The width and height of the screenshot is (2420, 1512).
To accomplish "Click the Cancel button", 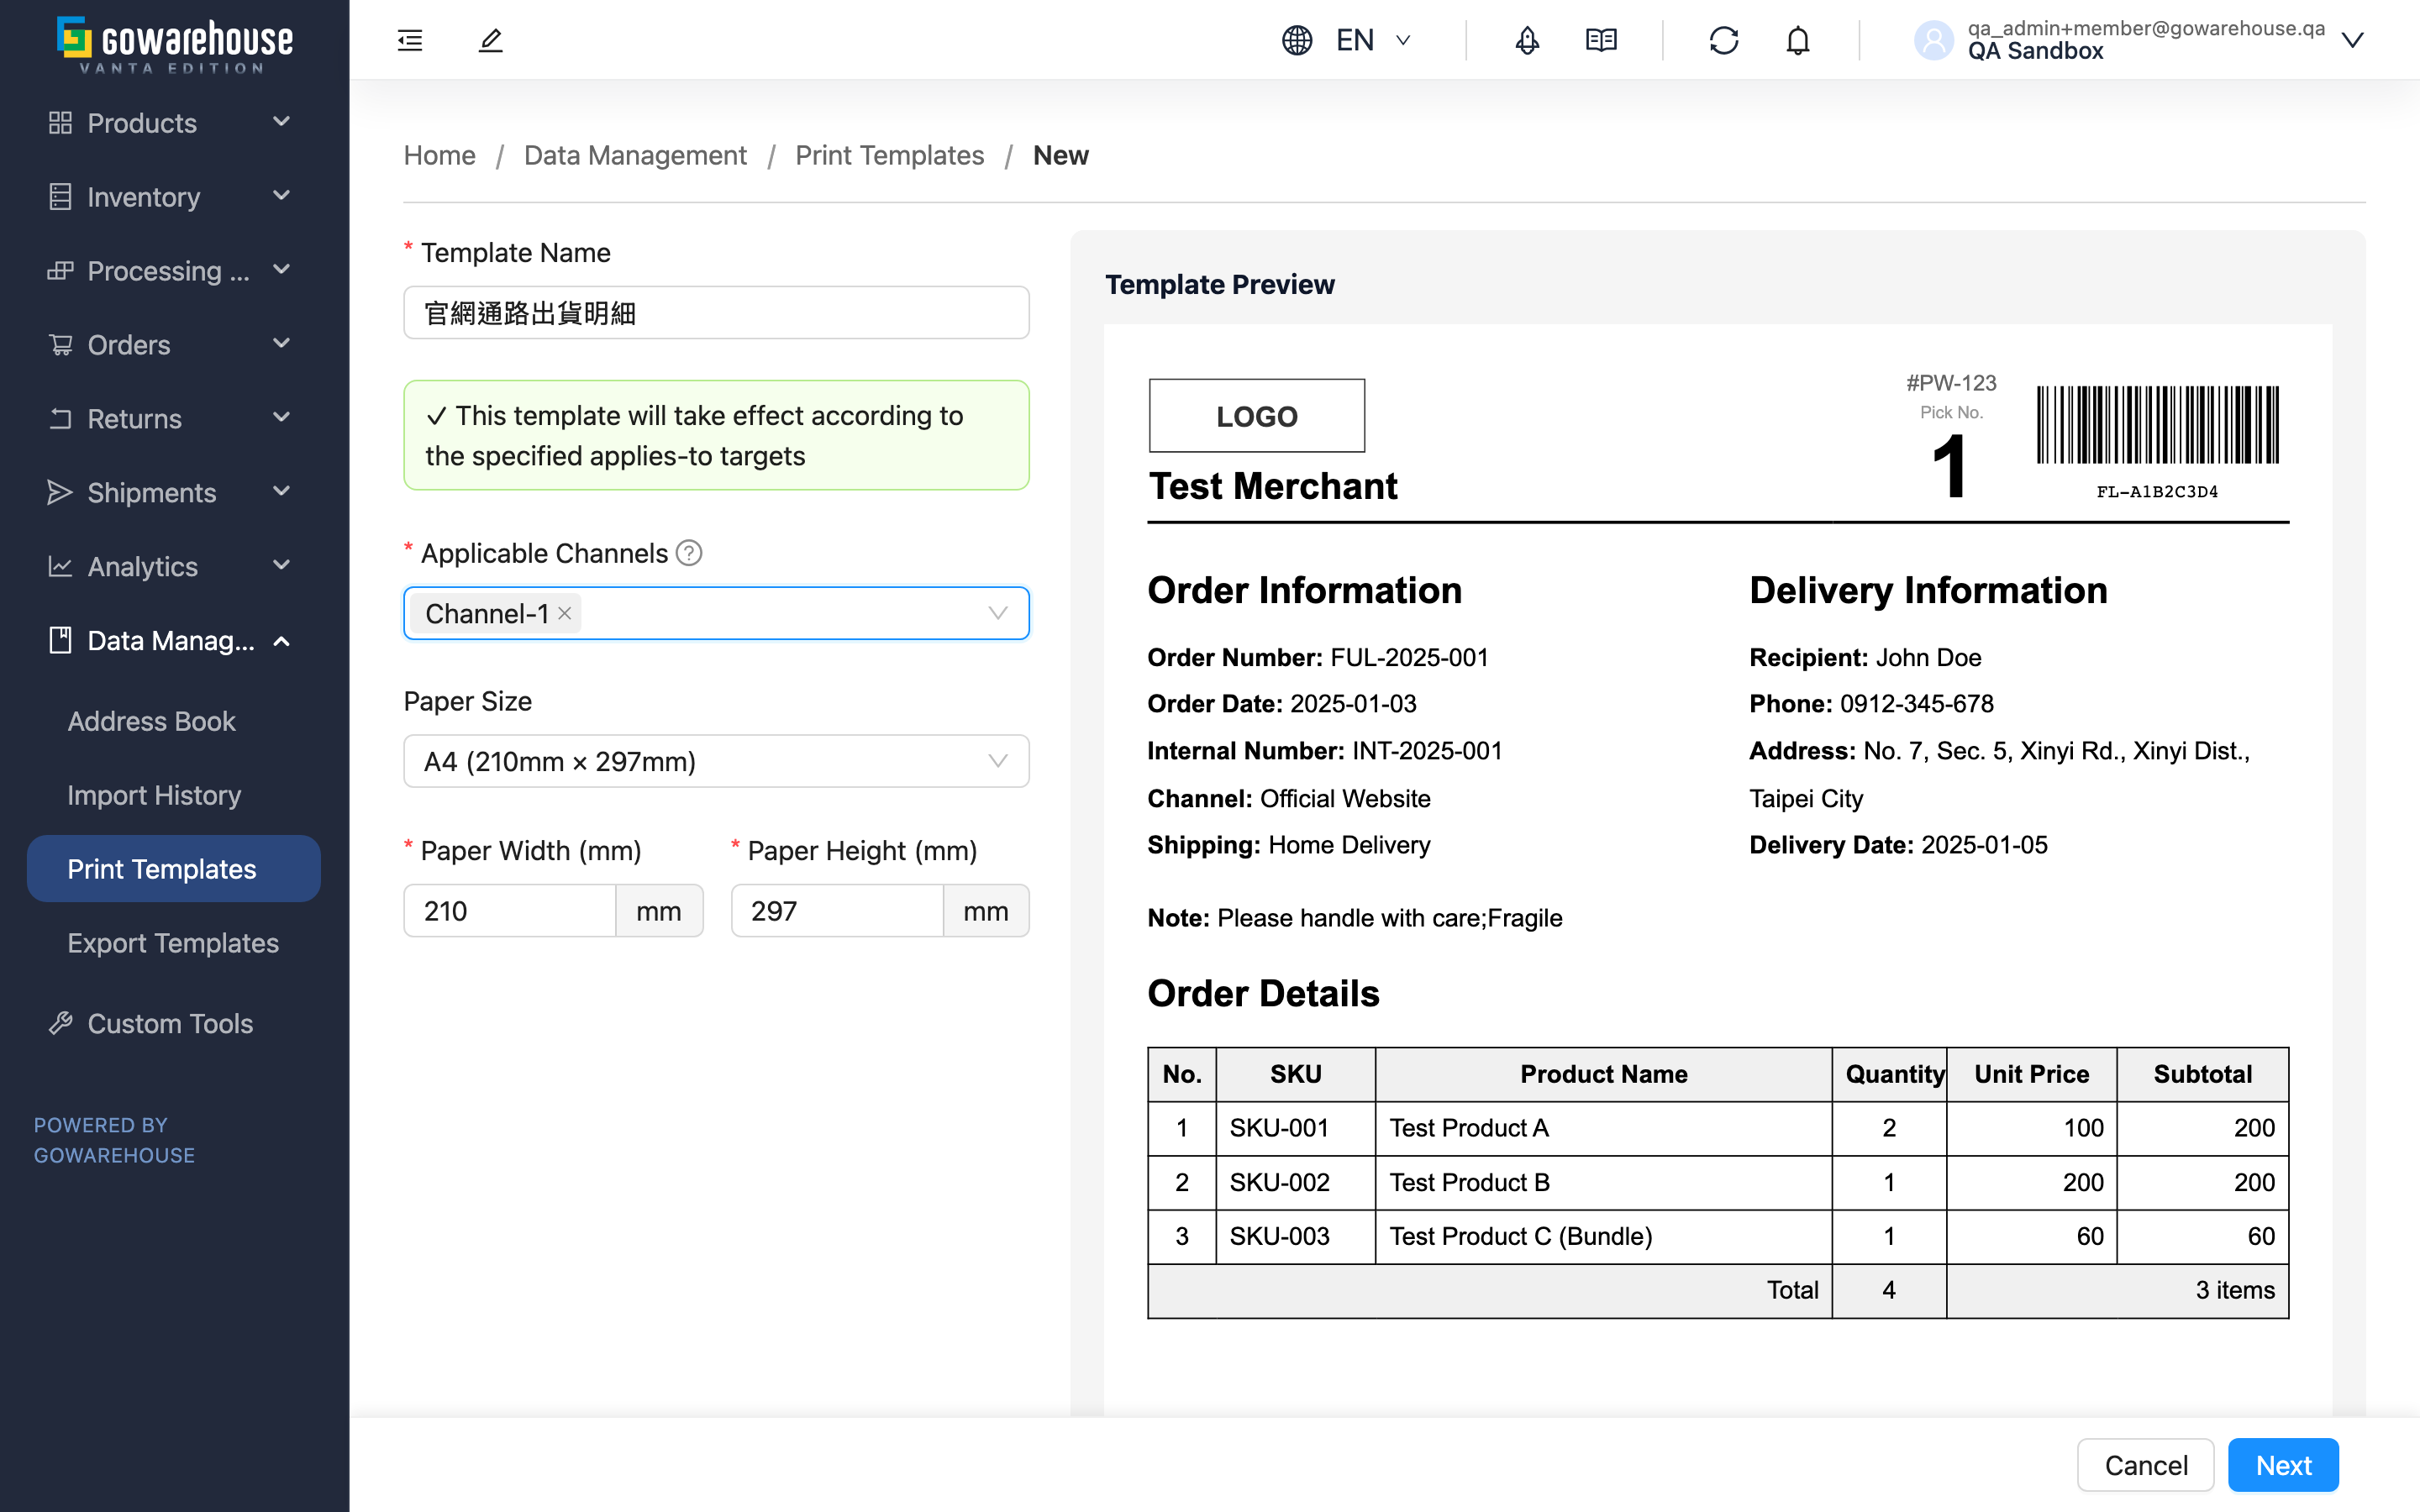I will tap(2146, 1465).
